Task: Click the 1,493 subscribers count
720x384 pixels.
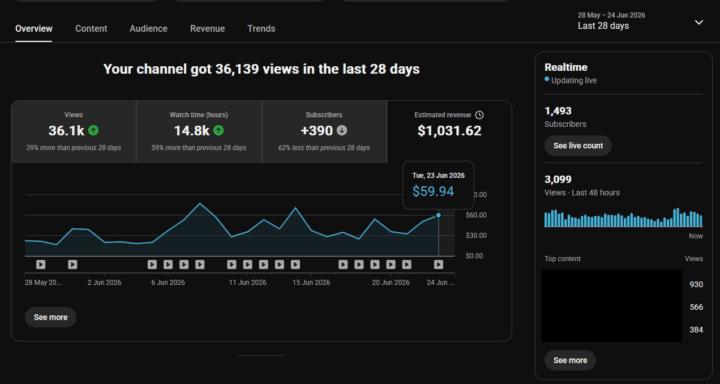Action: [x=558, y=111]
